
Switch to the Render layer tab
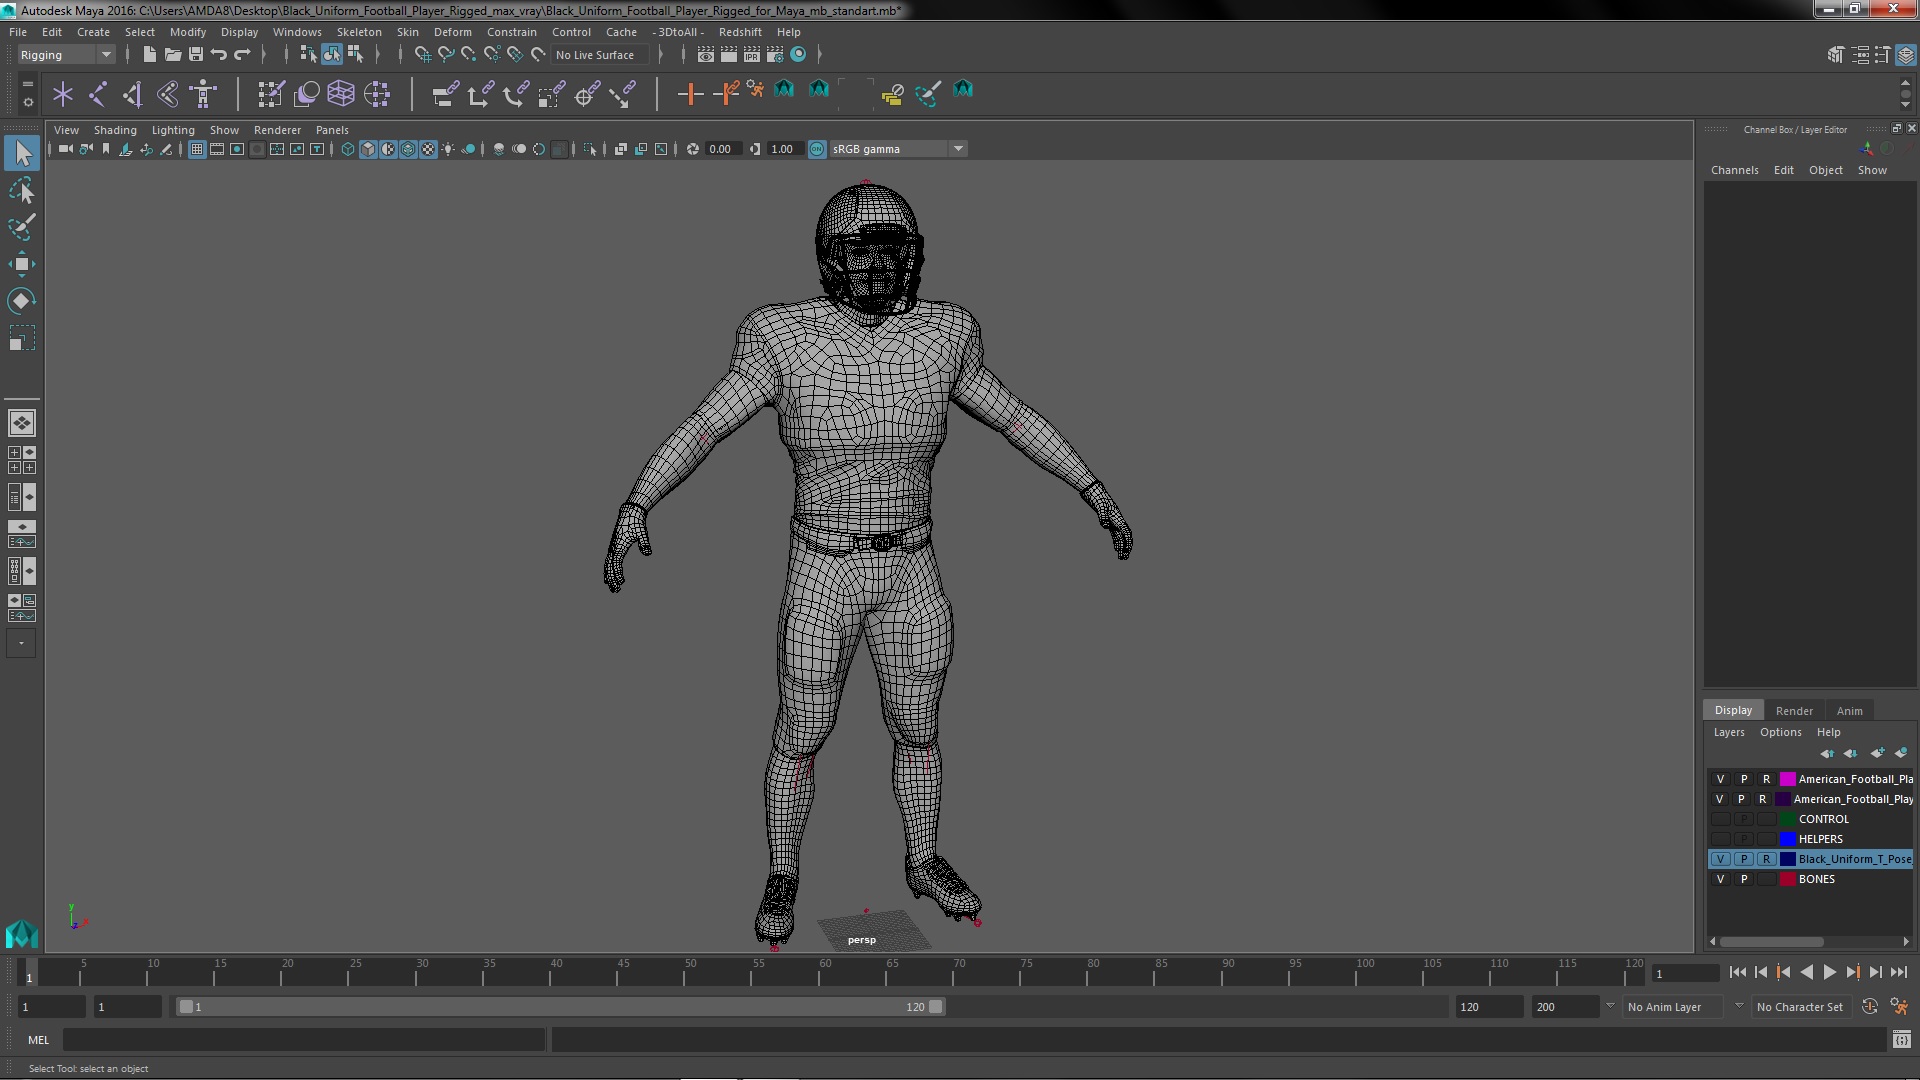[x=1794, y=711]
